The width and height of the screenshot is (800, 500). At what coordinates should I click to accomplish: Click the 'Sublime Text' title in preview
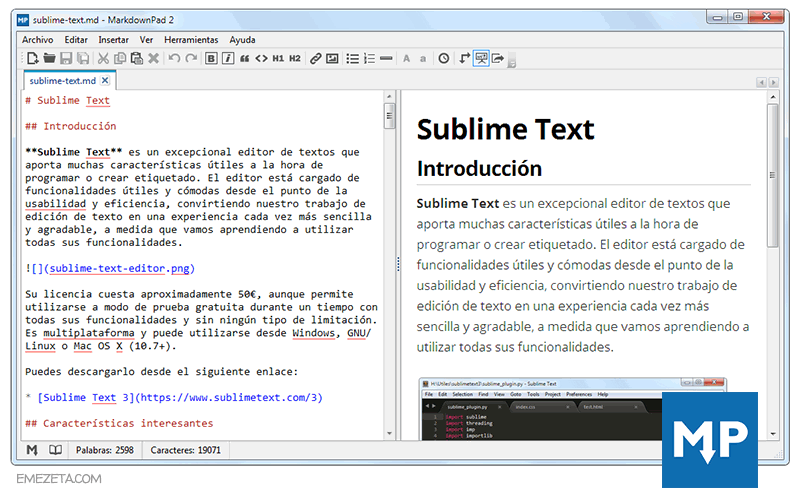(x=506, y=129)
